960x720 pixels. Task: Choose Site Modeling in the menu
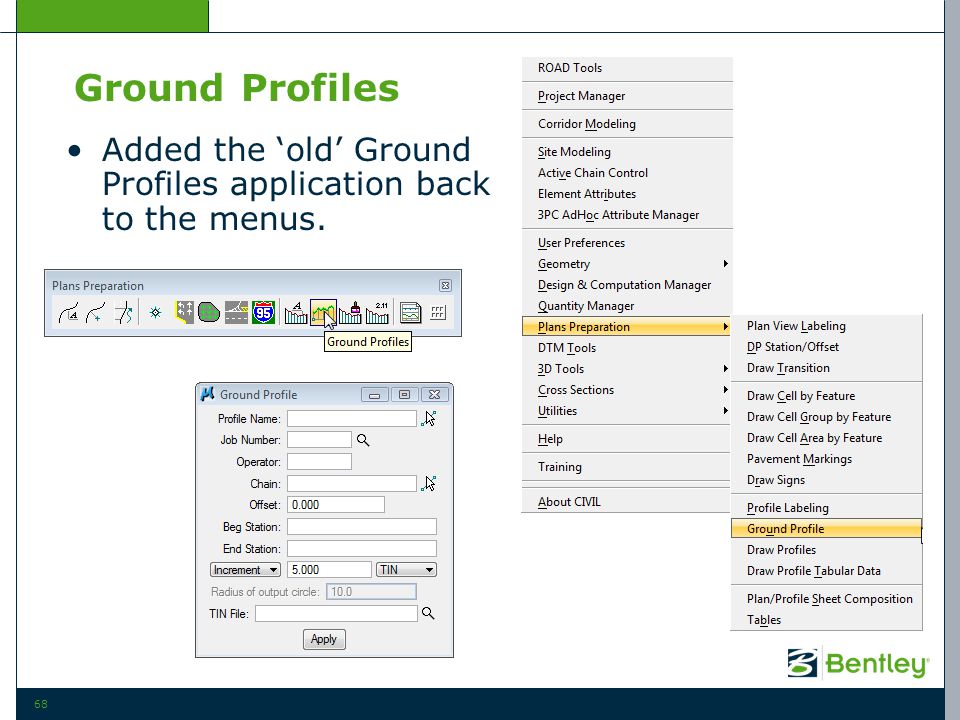627,152
